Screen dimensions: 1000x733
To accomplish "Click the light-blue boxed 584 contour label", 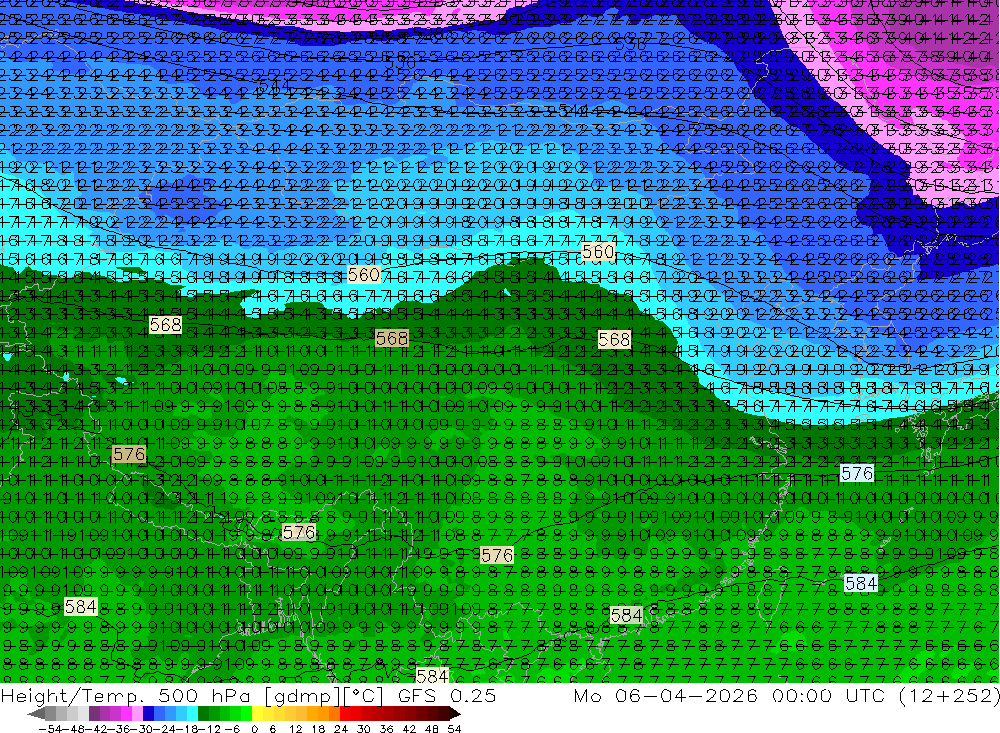I will click(x=860, y=583).
